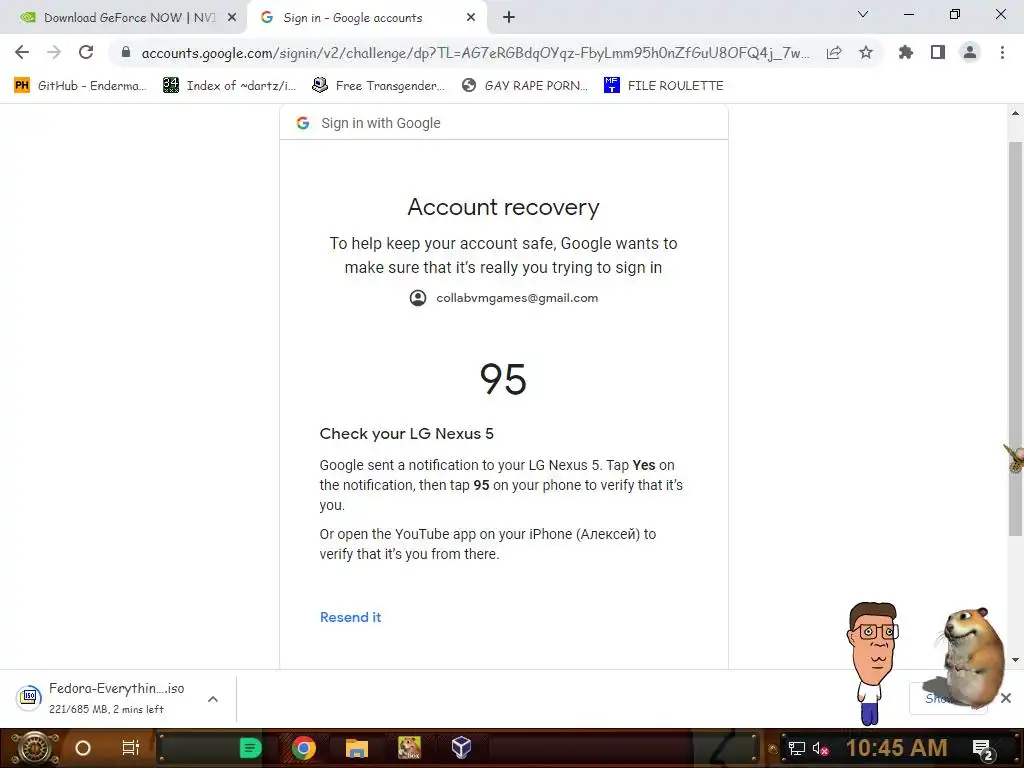View site information via the lock icon

coord(126,52)
